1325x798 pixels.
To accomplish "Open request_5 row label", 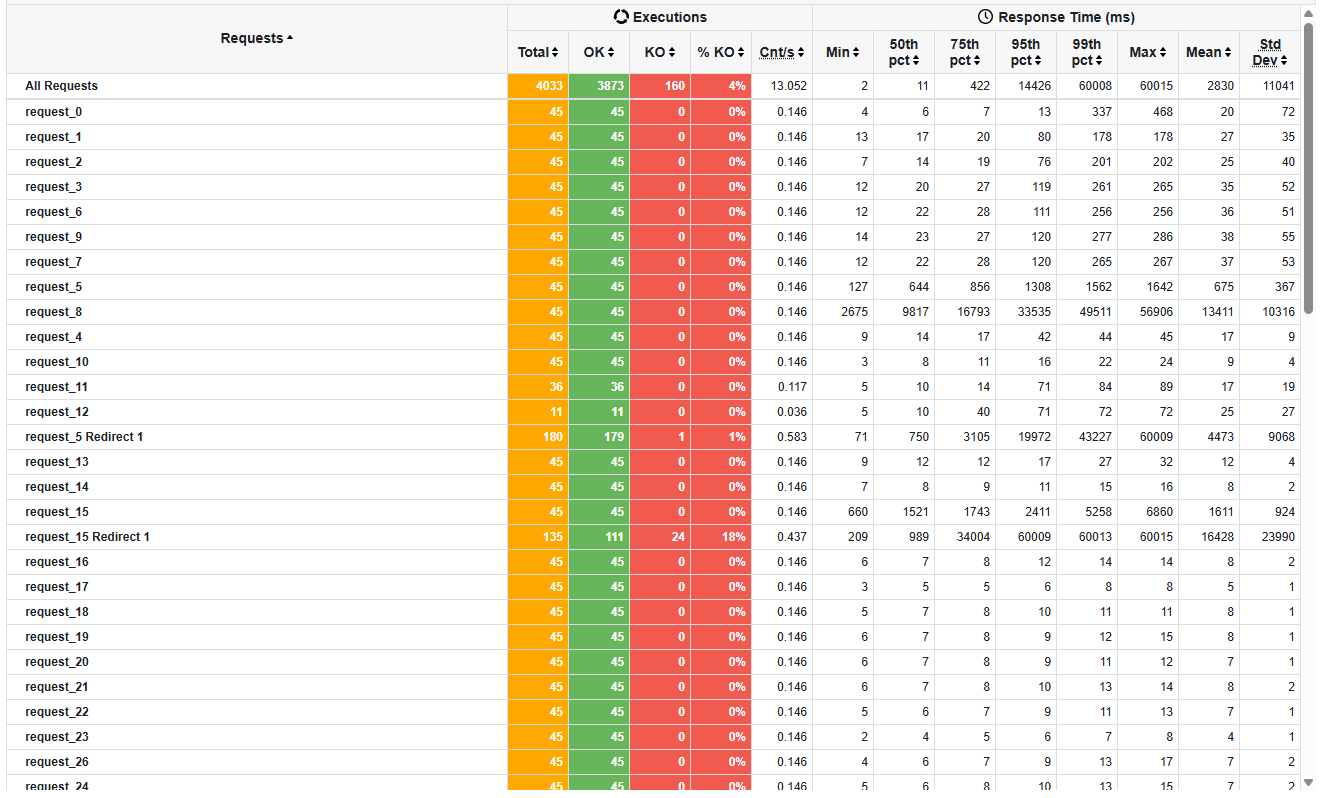I will pyautogui.click(x=54, y=287).
